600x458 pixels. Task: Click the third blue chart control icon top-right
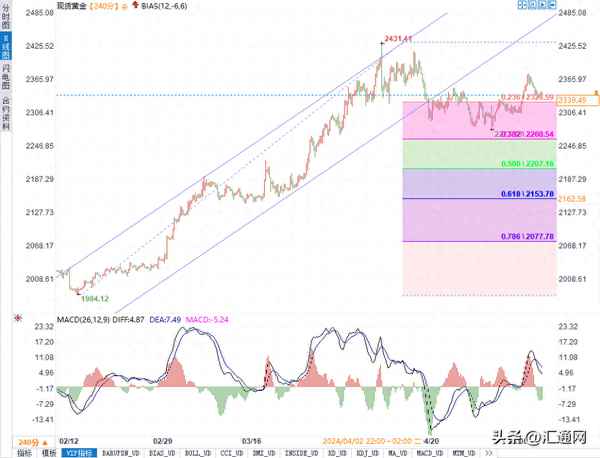[541, 5]
